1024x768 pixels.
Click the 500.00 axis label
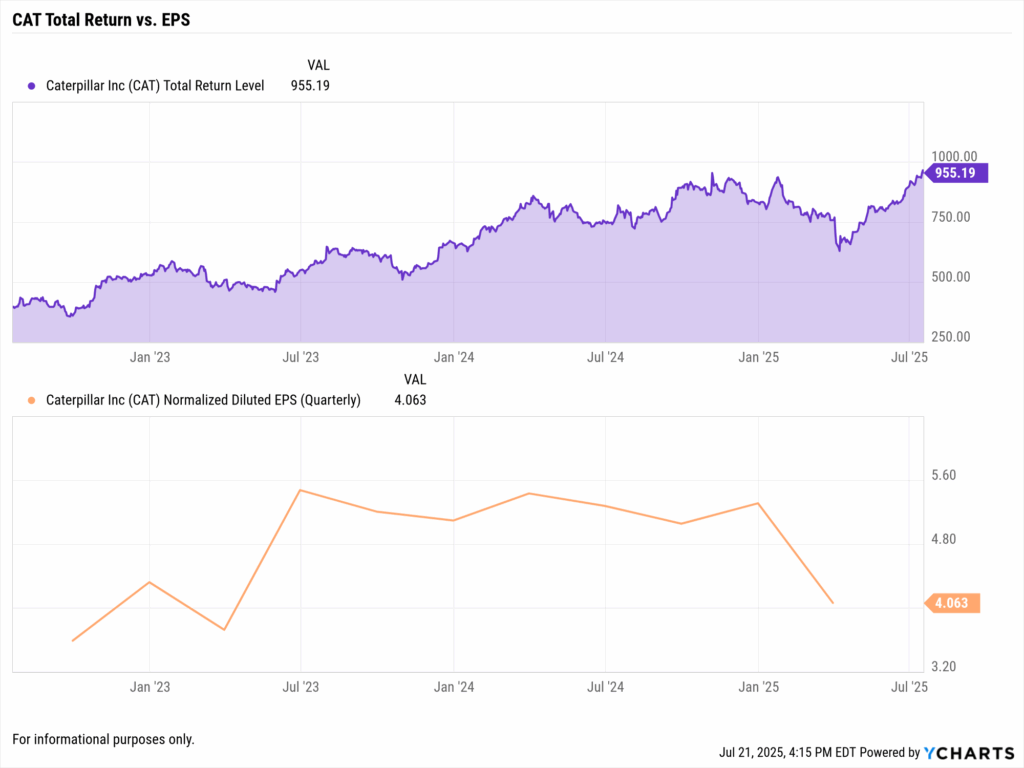(951, 277)
